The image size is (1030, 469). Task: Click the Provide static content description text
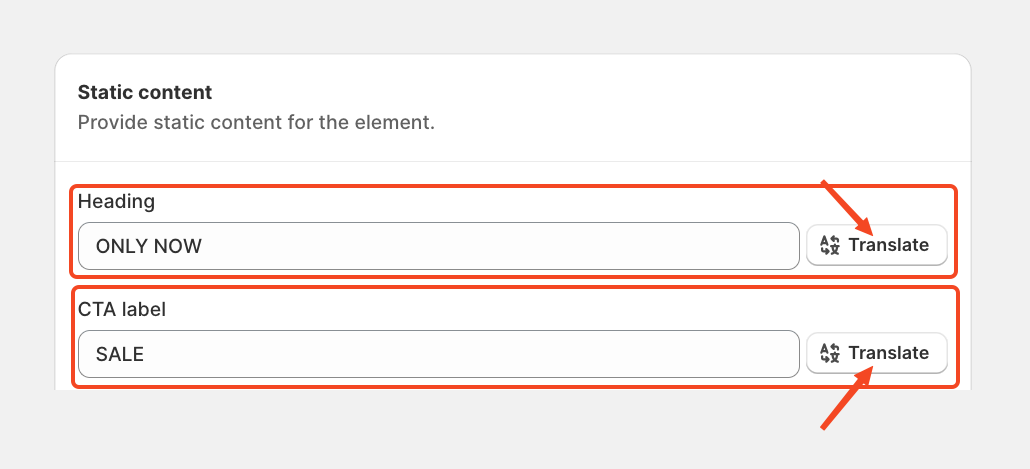click(256, 123)
